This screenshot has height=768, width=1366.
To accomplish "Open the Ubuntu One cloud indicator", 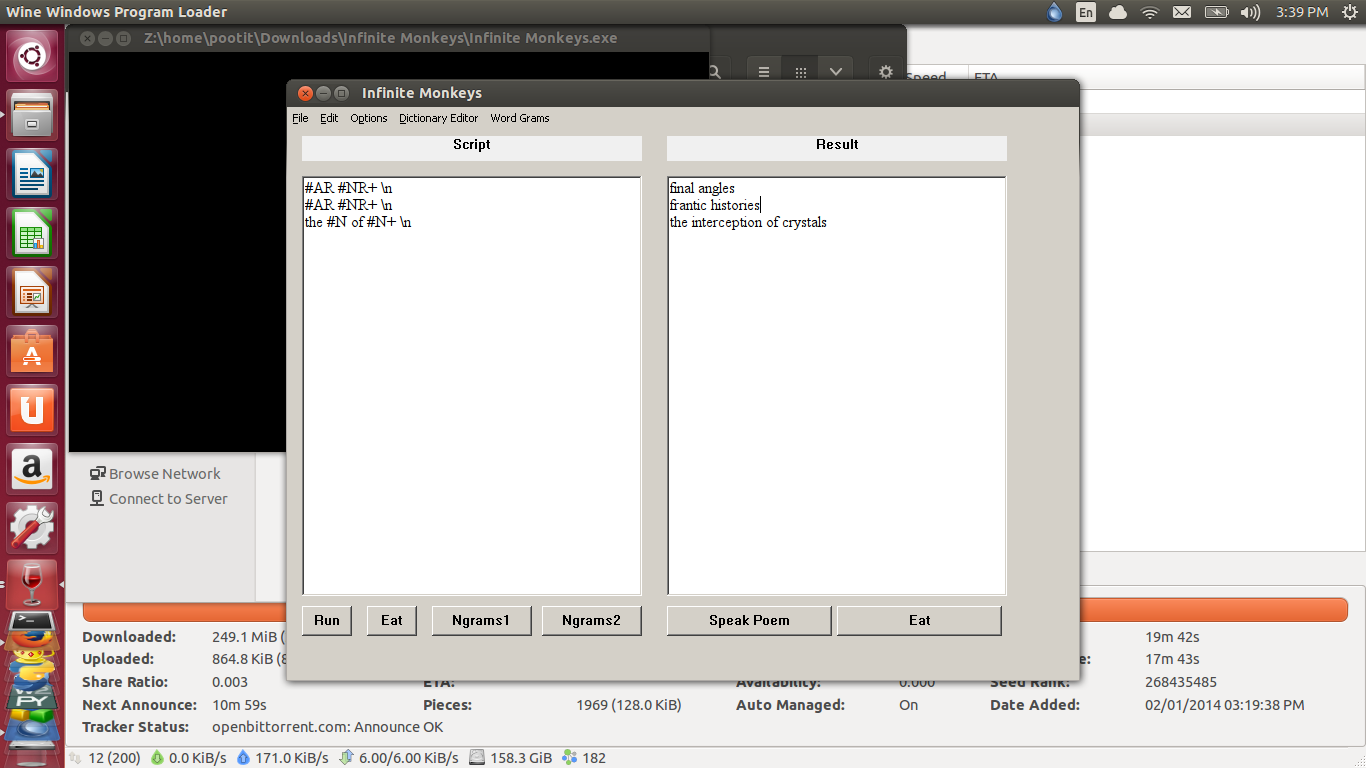I will pos(1118,12).
